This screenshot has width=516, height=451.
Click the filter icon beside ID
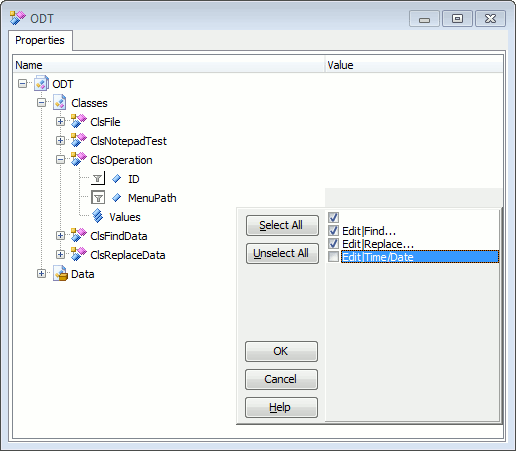point(98,179)
